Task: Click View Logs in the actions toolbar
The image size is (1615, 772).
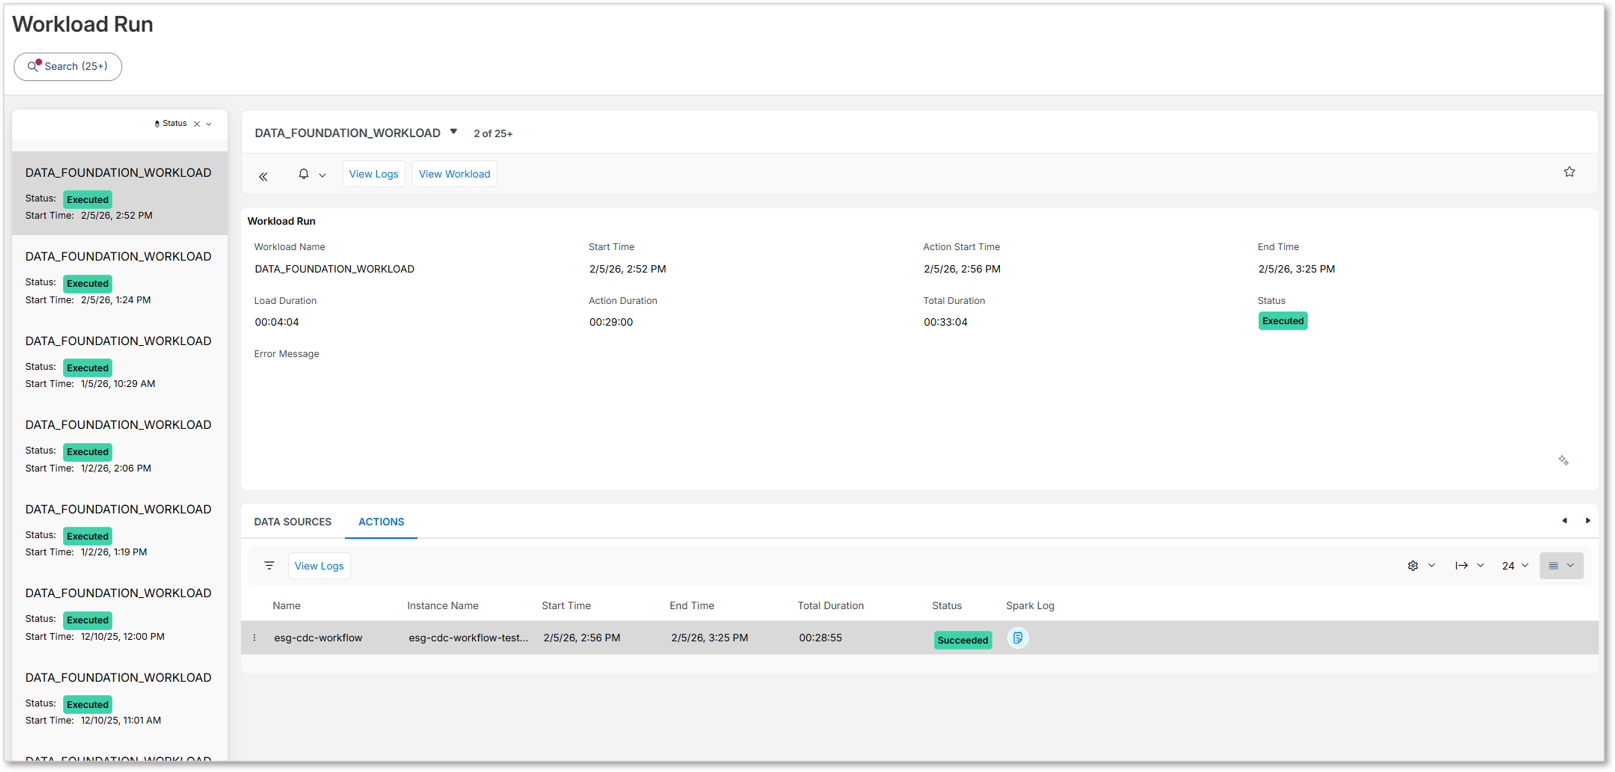Action: tap(319, 566)
